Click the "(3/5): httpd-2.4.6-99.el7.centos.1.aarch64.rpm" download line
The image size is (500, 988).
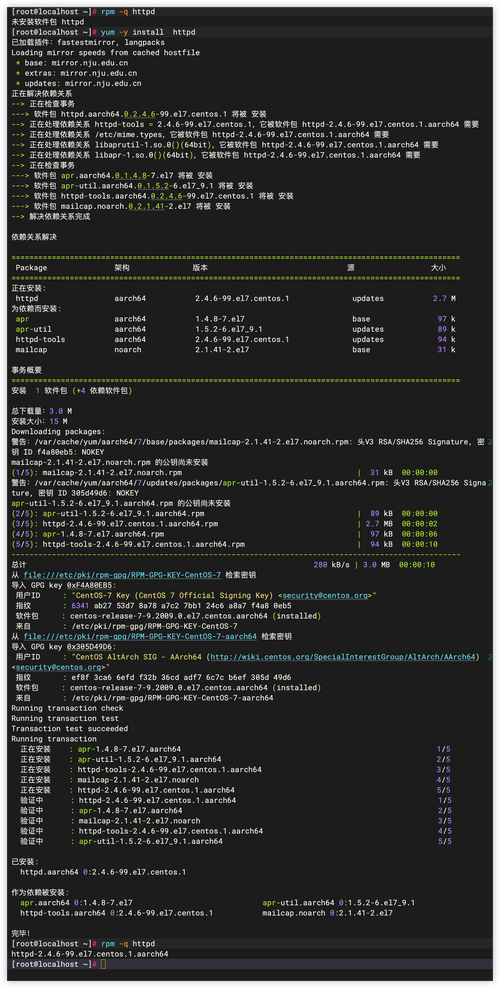point(224,524)
